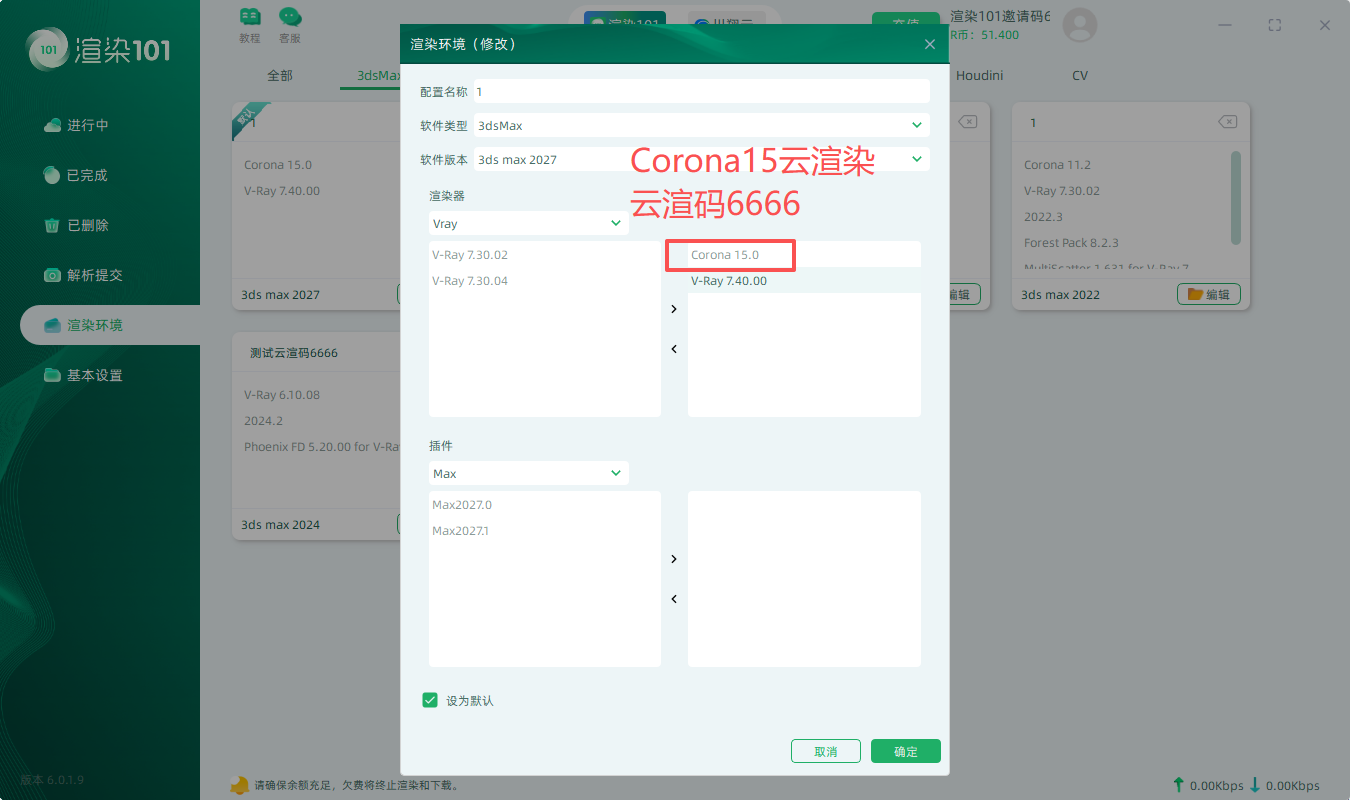Image resolution: width=1350 pixels, height=800 pixels.
Task: Click the 渲染101 logo
Action: (100, 49)
